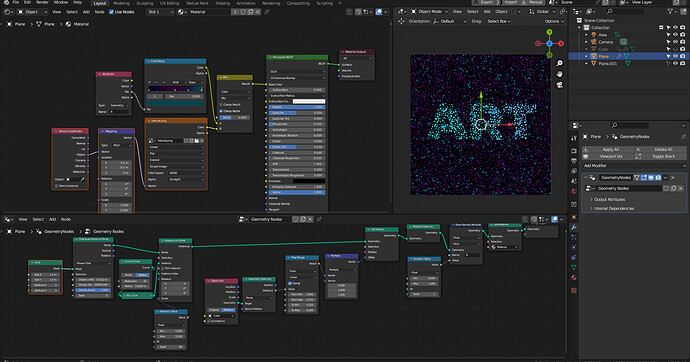This screenshot has width=690, height=362.
Task: Switch to the UV Editing workspace tab
Action: 169,3
